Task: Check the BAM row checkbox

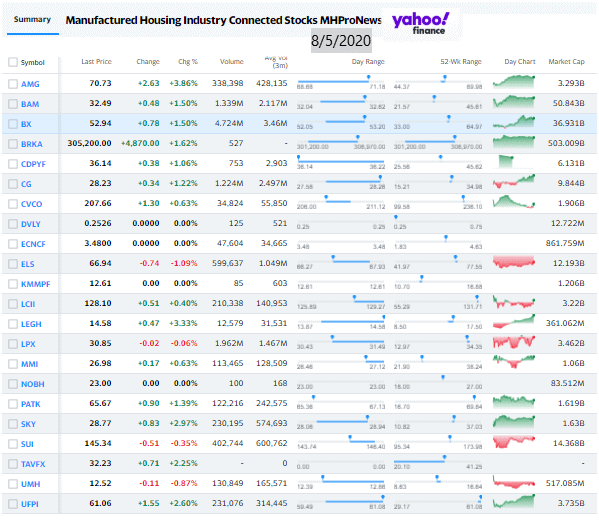Action: point(13,104)
